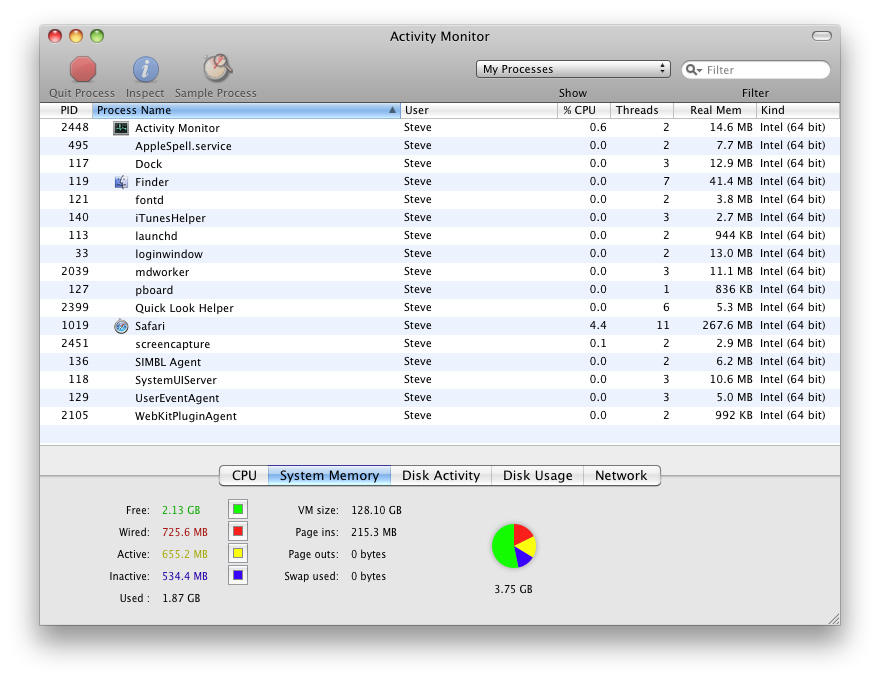Click Finder's 41.4 MB memory value
Viewport: 880px width, 680px height.
pos(731,181)
